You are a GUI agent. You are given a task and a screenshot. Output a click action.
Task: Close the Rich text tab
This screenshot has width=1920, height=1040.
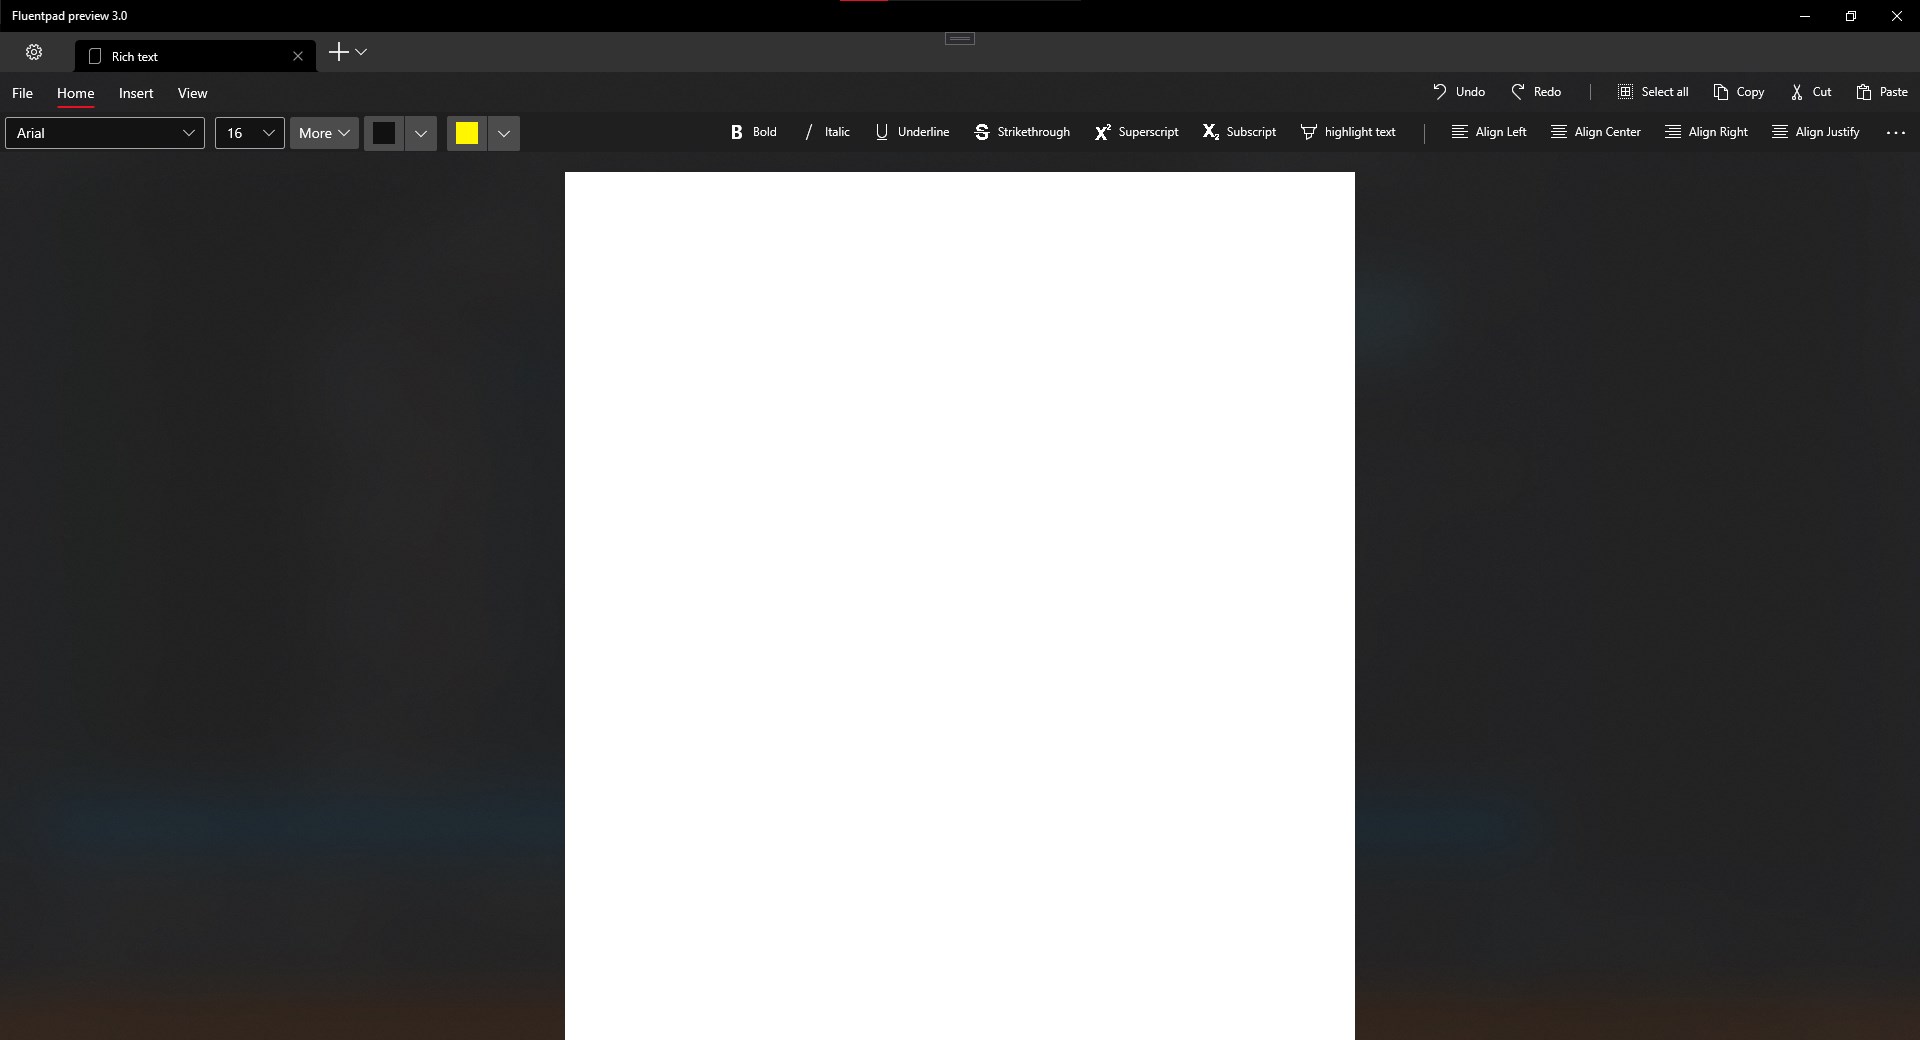pyautogui.click(x=297, y=56)
